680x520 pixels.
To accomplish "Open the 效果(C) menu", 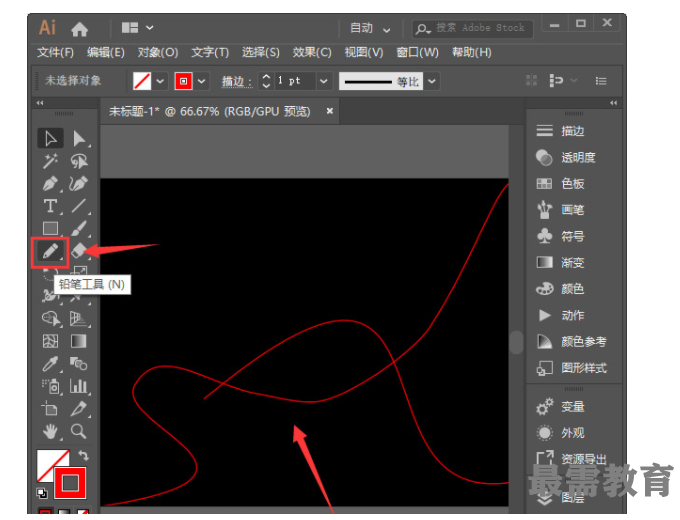I will tap(312, 52).
